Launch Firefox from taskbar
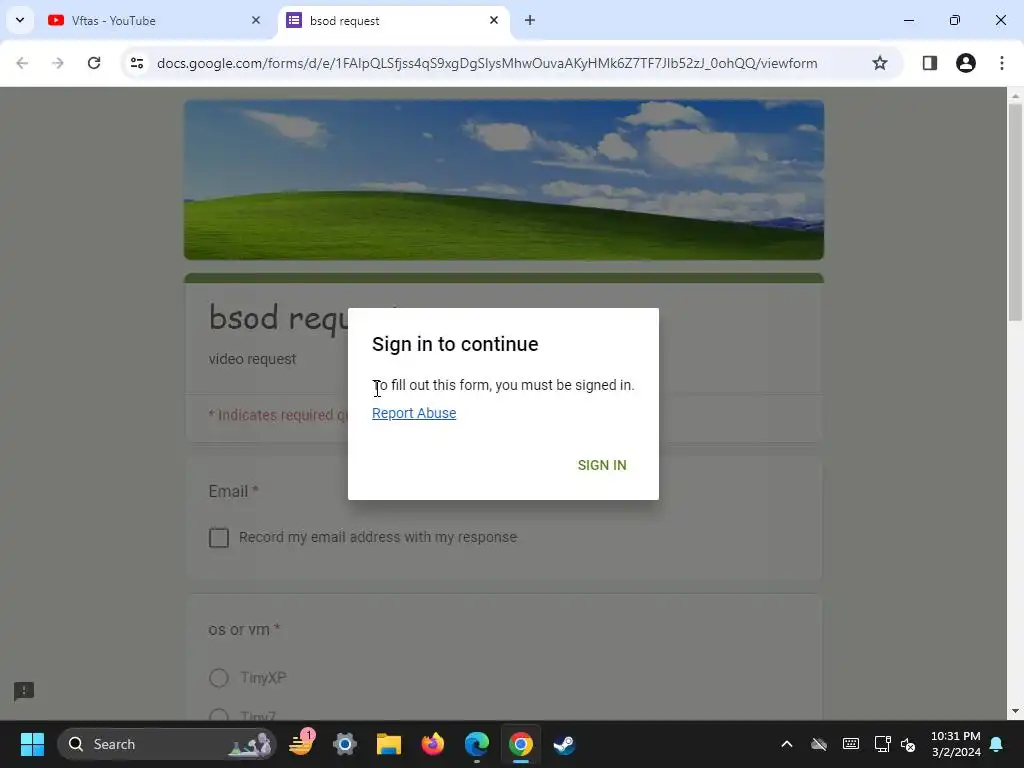1024x768 pixels. pyautogui.click(x=432, y=744)
